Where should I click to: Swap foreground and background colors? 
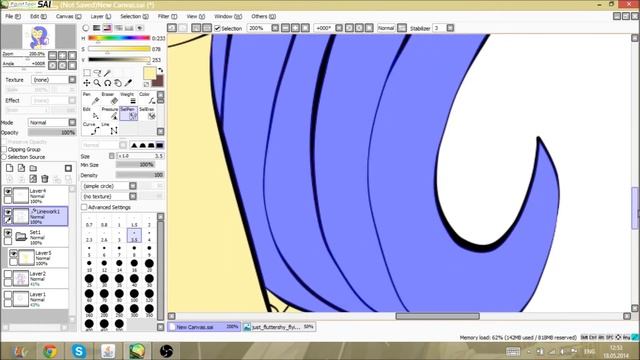click(x=160, y=70)
